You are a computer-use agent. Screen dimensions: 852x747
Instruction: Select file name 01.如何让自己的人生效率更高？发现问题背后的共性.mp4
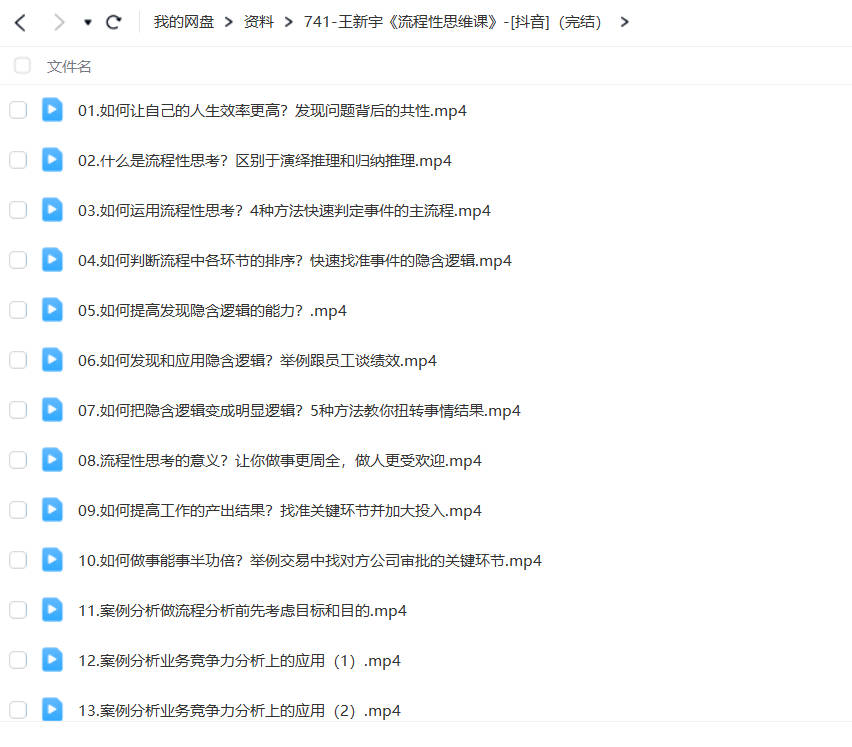(x=272, y=111)
